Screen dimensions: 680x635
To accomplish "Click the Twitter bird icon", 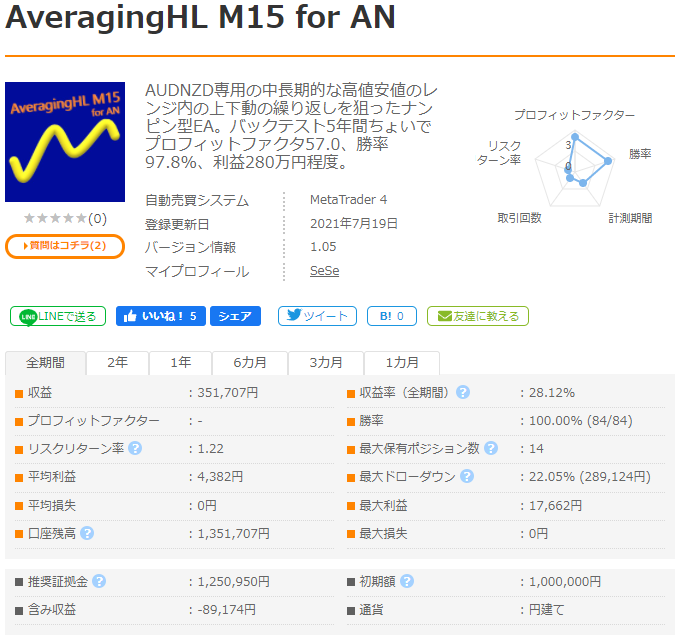I will [294, 315].
